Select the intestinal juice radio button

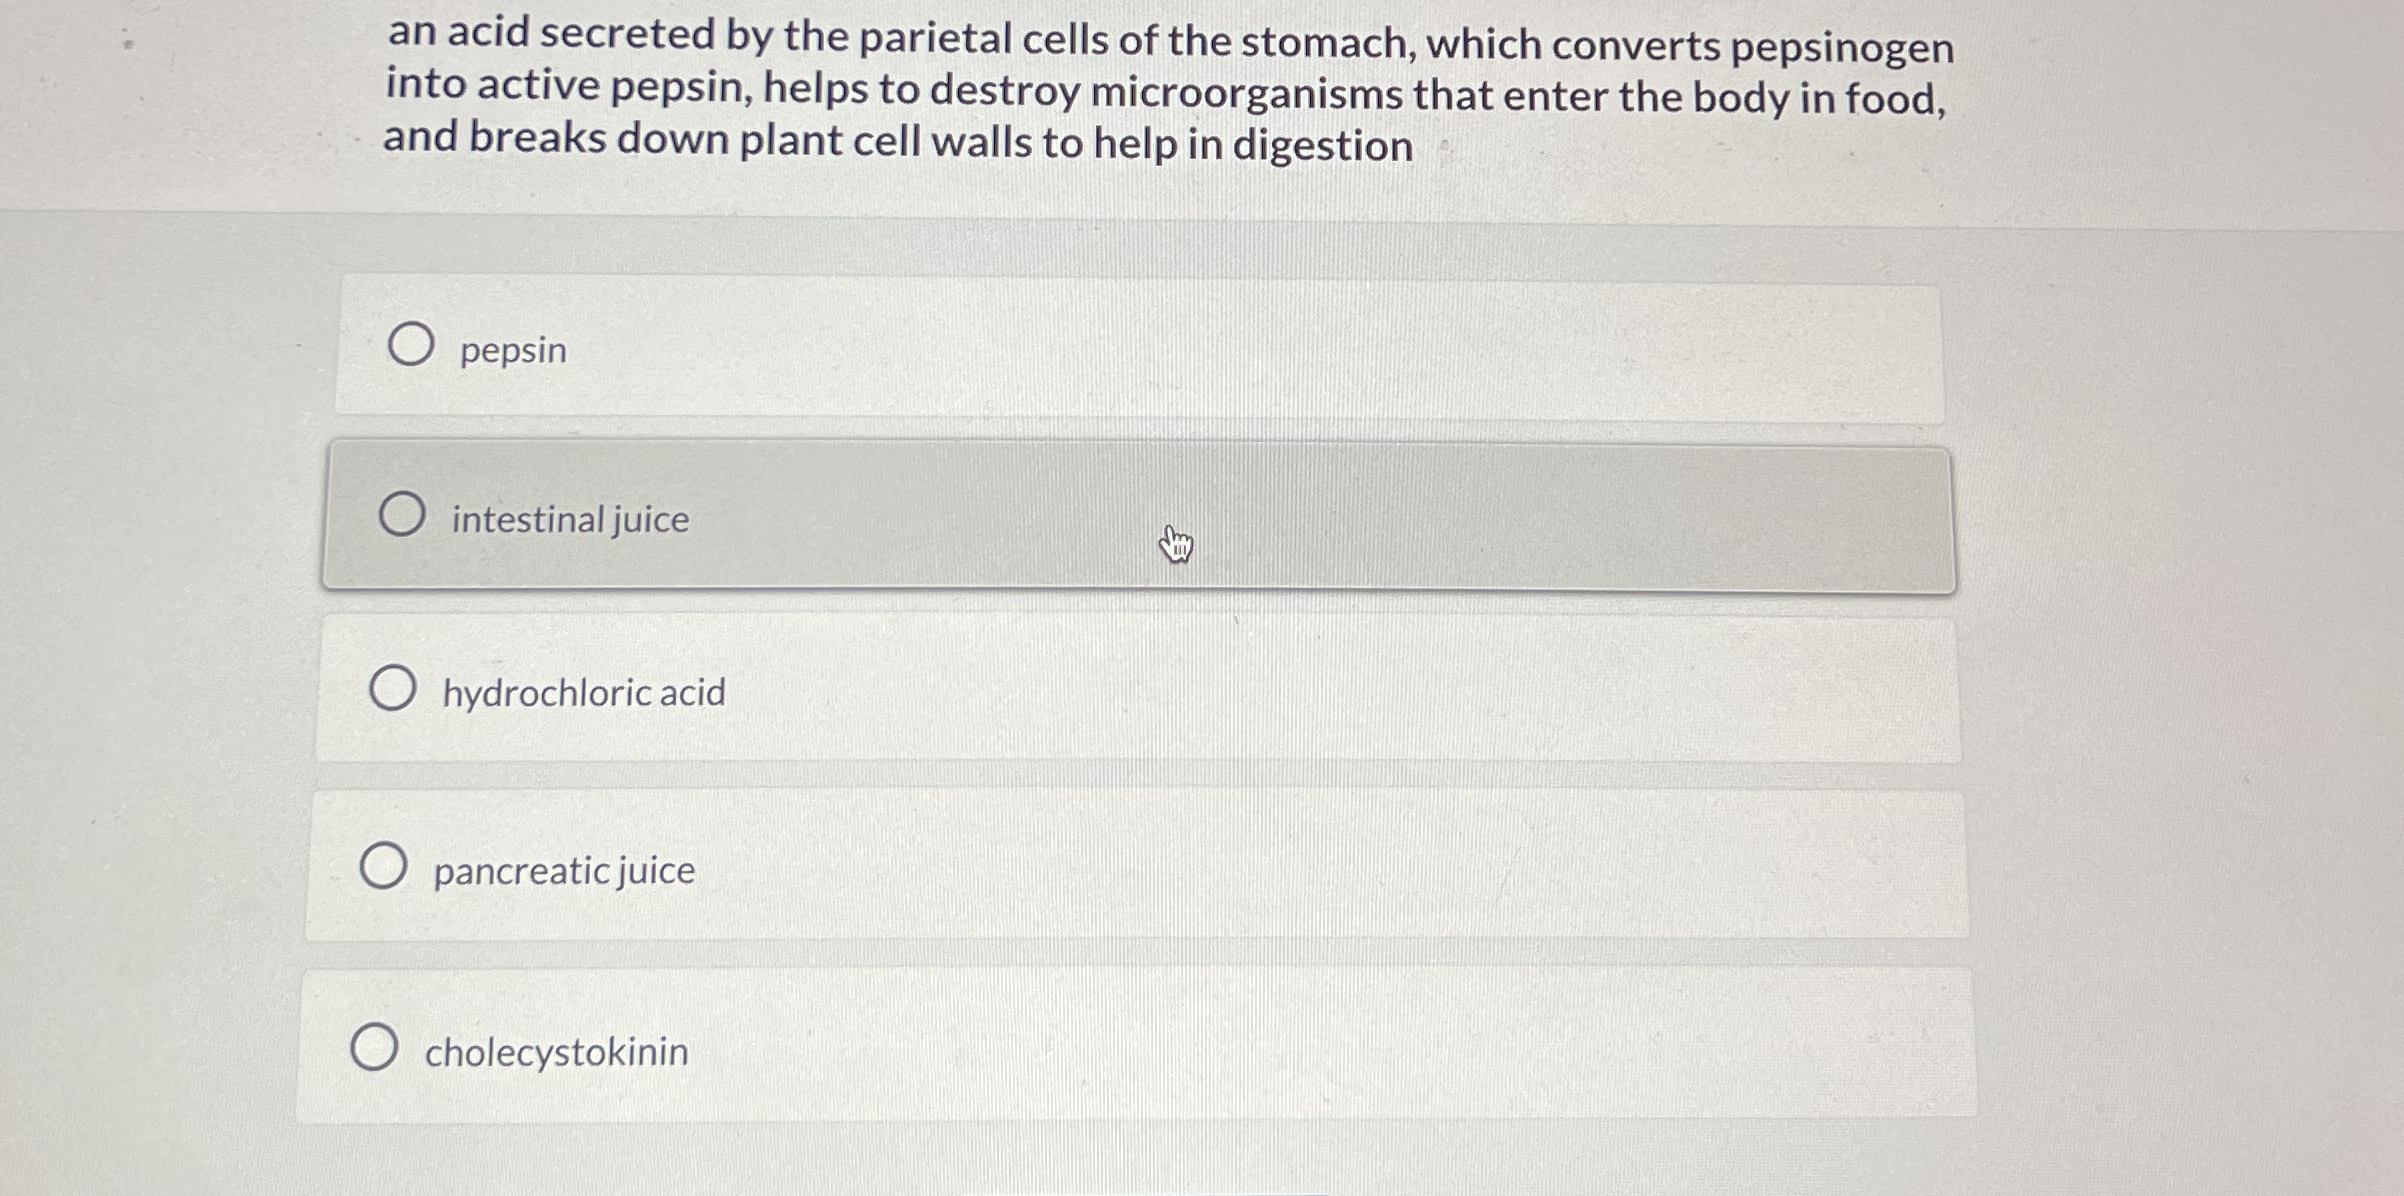pos(404,517)
